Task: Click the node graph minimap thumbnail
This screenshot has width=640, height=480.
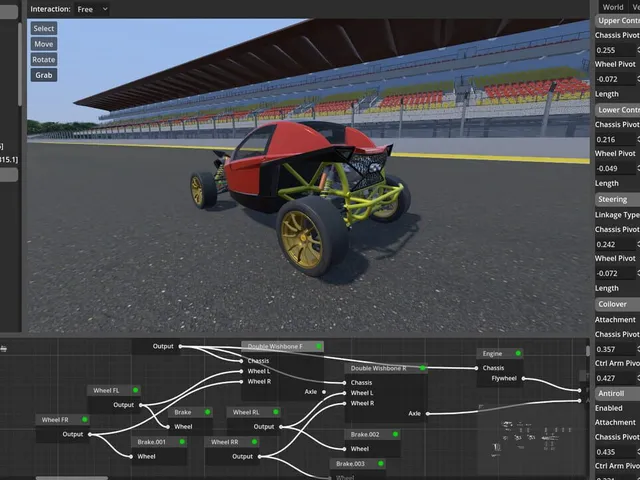Action: 533,440
